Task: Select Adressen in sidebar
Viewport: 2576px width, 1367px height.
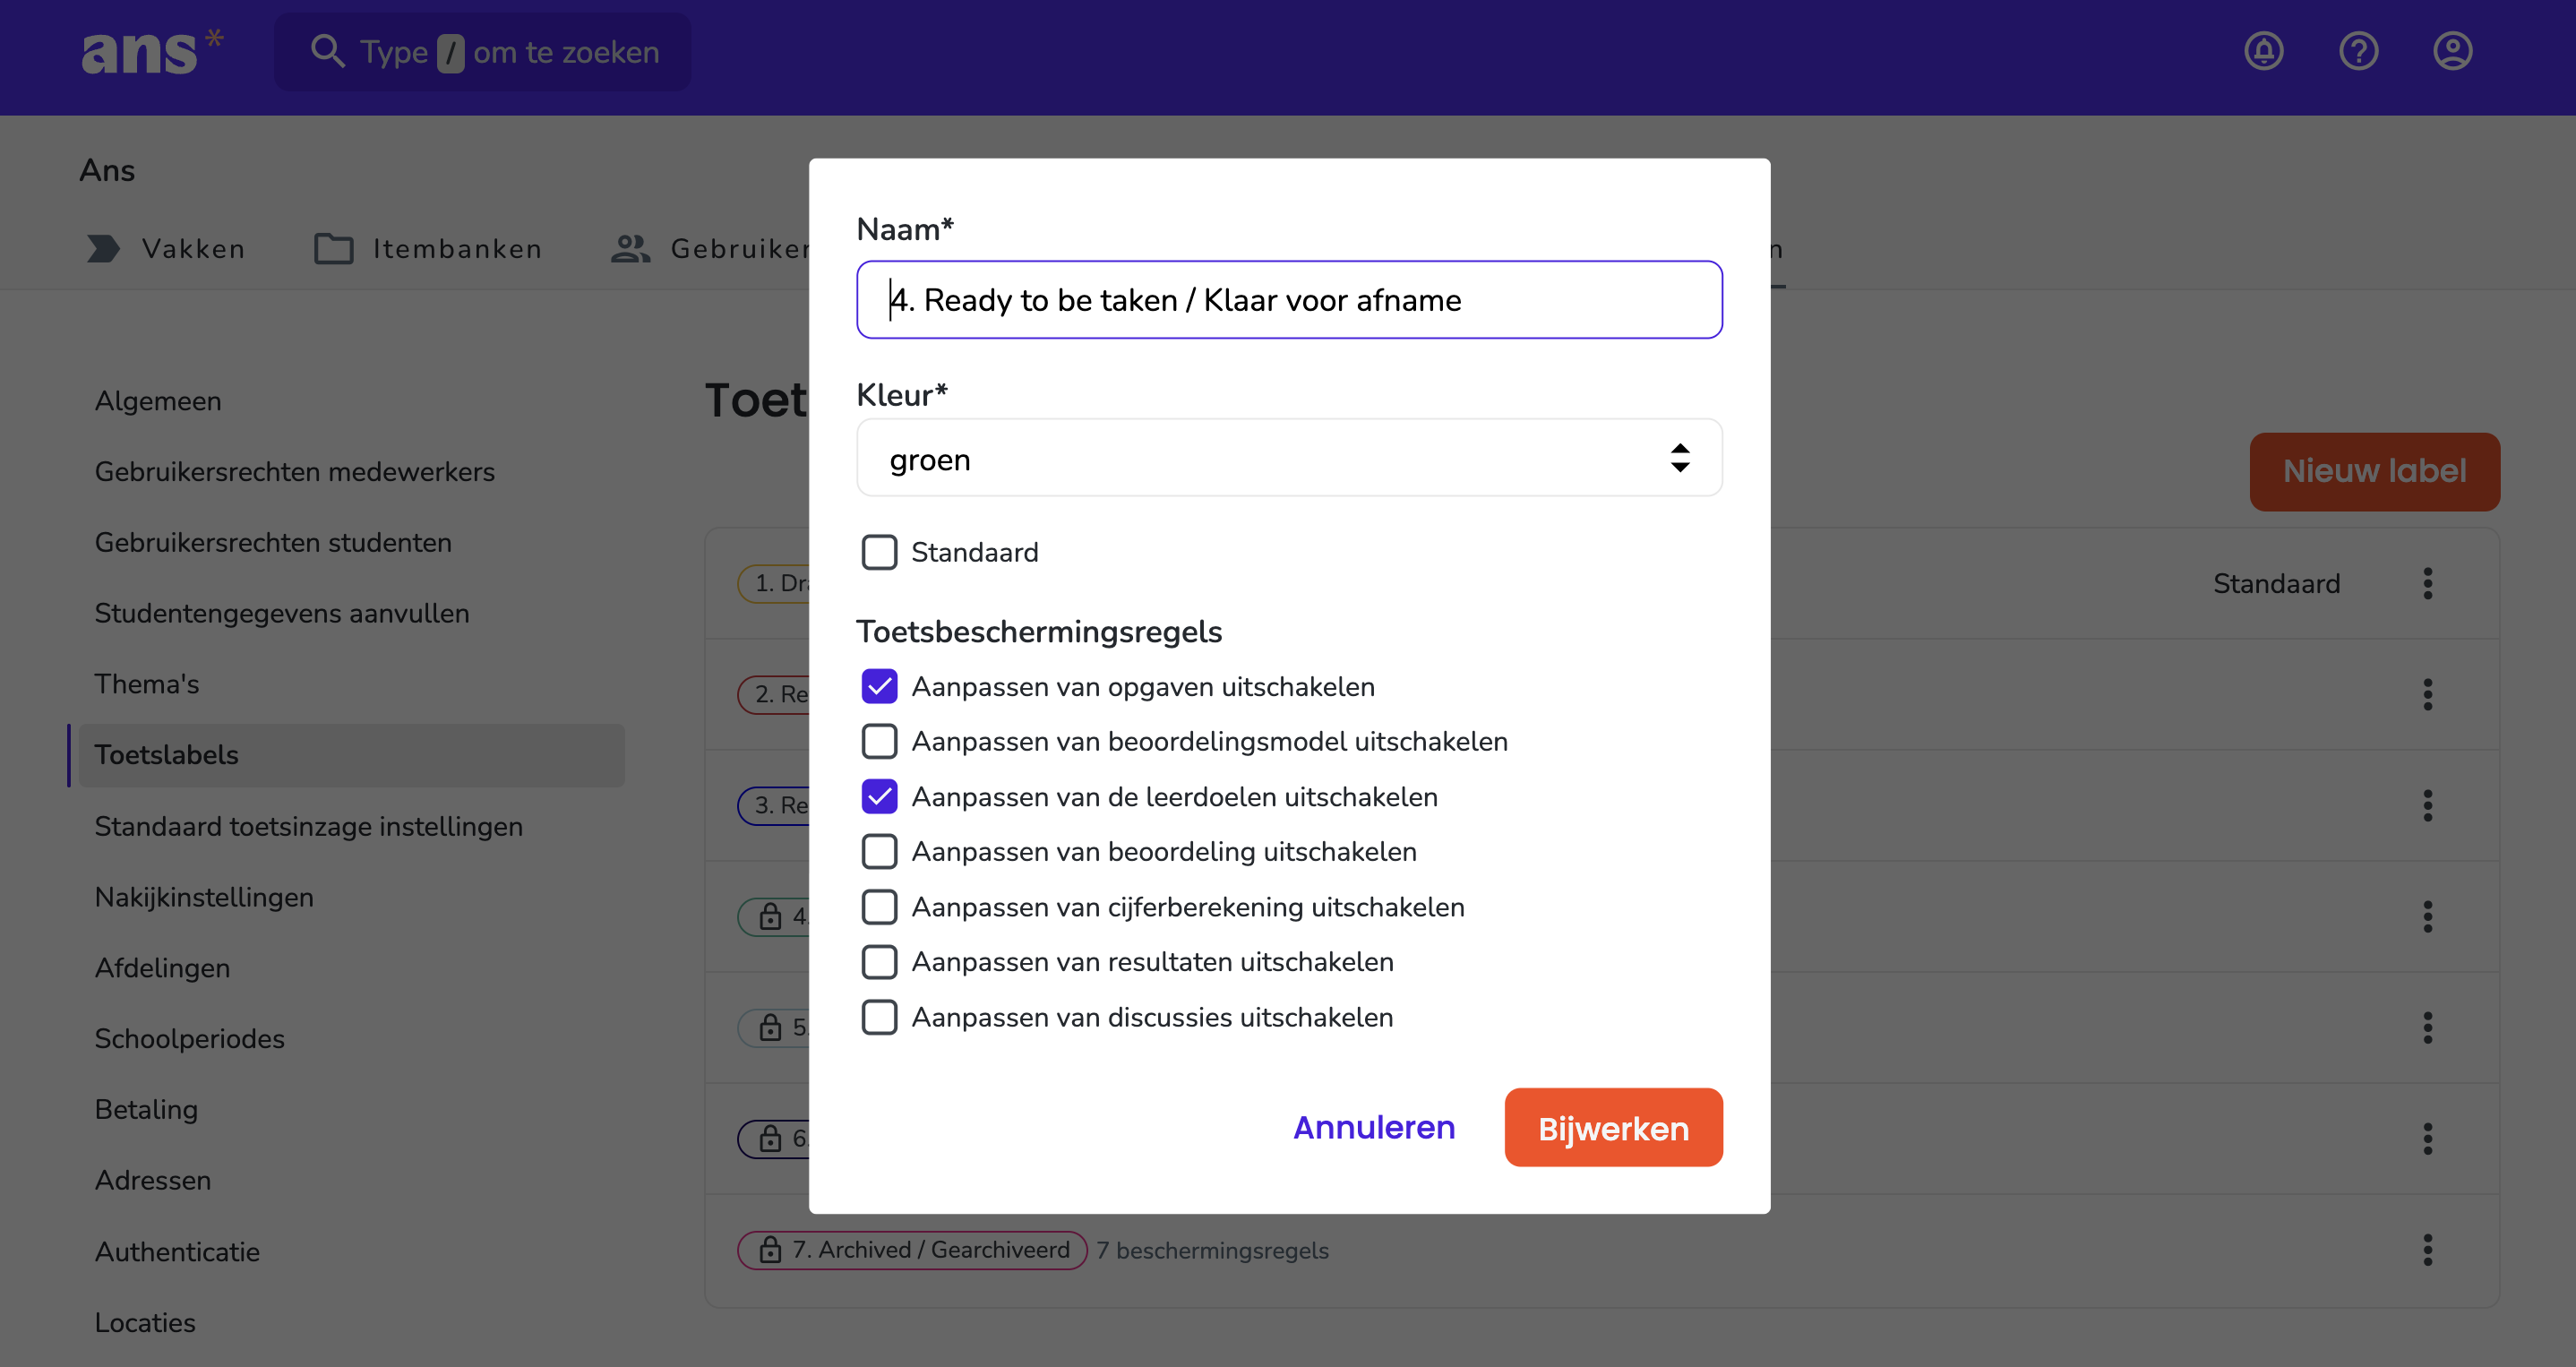Action: [153, 1180]
